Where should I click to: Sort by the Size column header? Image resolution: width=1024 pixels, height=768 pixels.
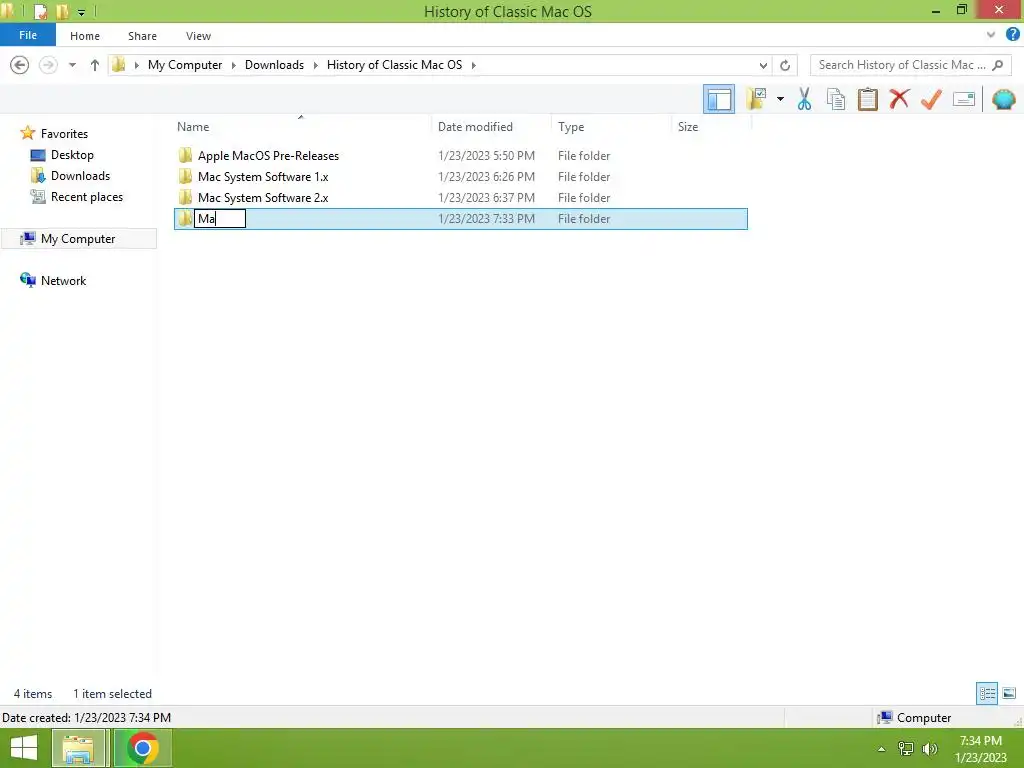pyautogui.click(x=688, y=127)
